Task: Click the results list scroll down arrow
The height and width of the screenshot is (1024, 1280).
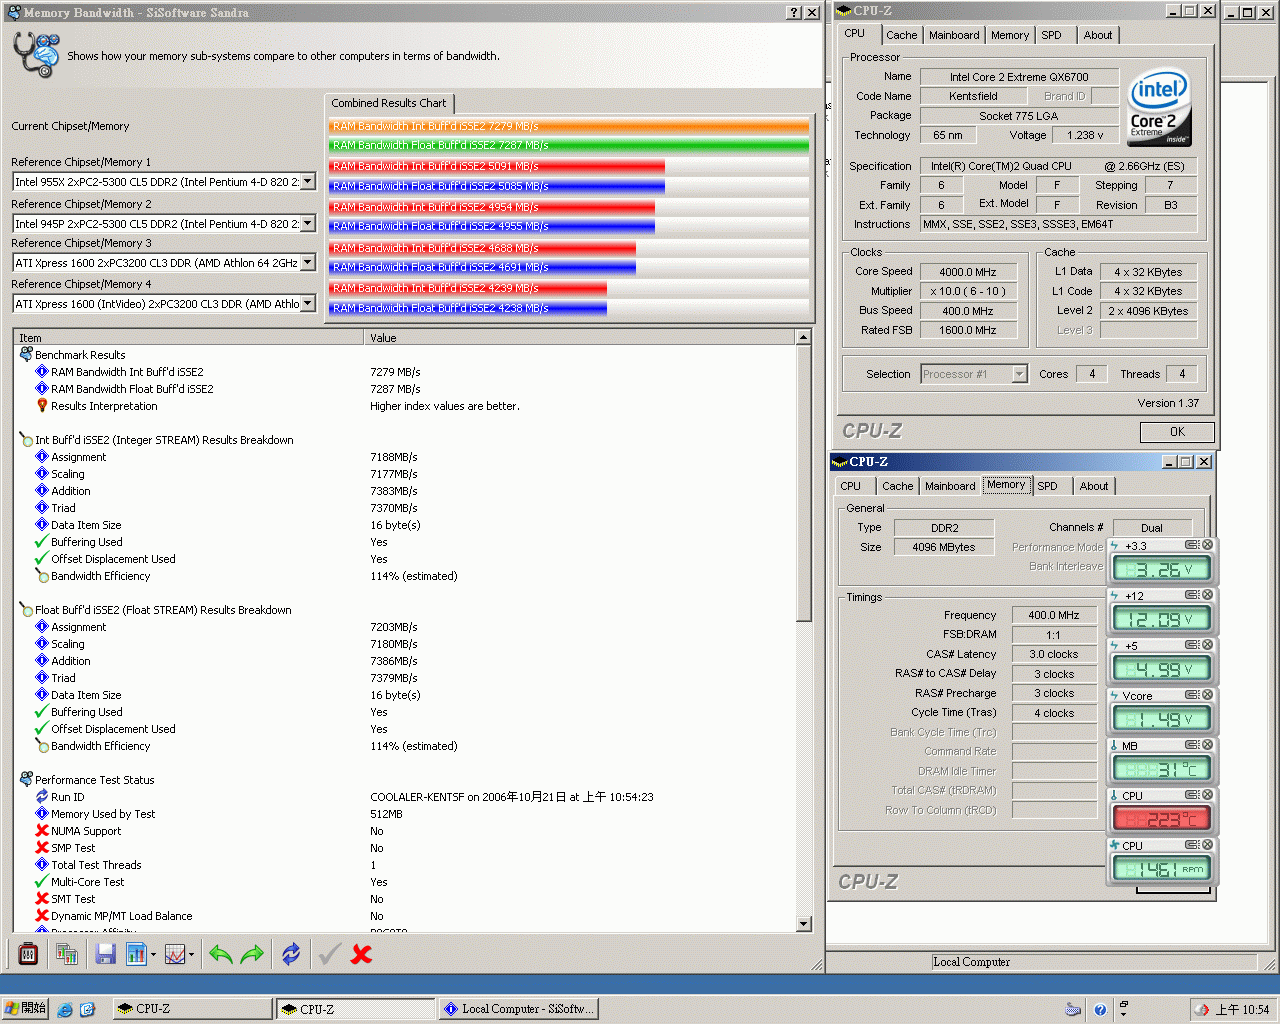Action: [804, 923]
